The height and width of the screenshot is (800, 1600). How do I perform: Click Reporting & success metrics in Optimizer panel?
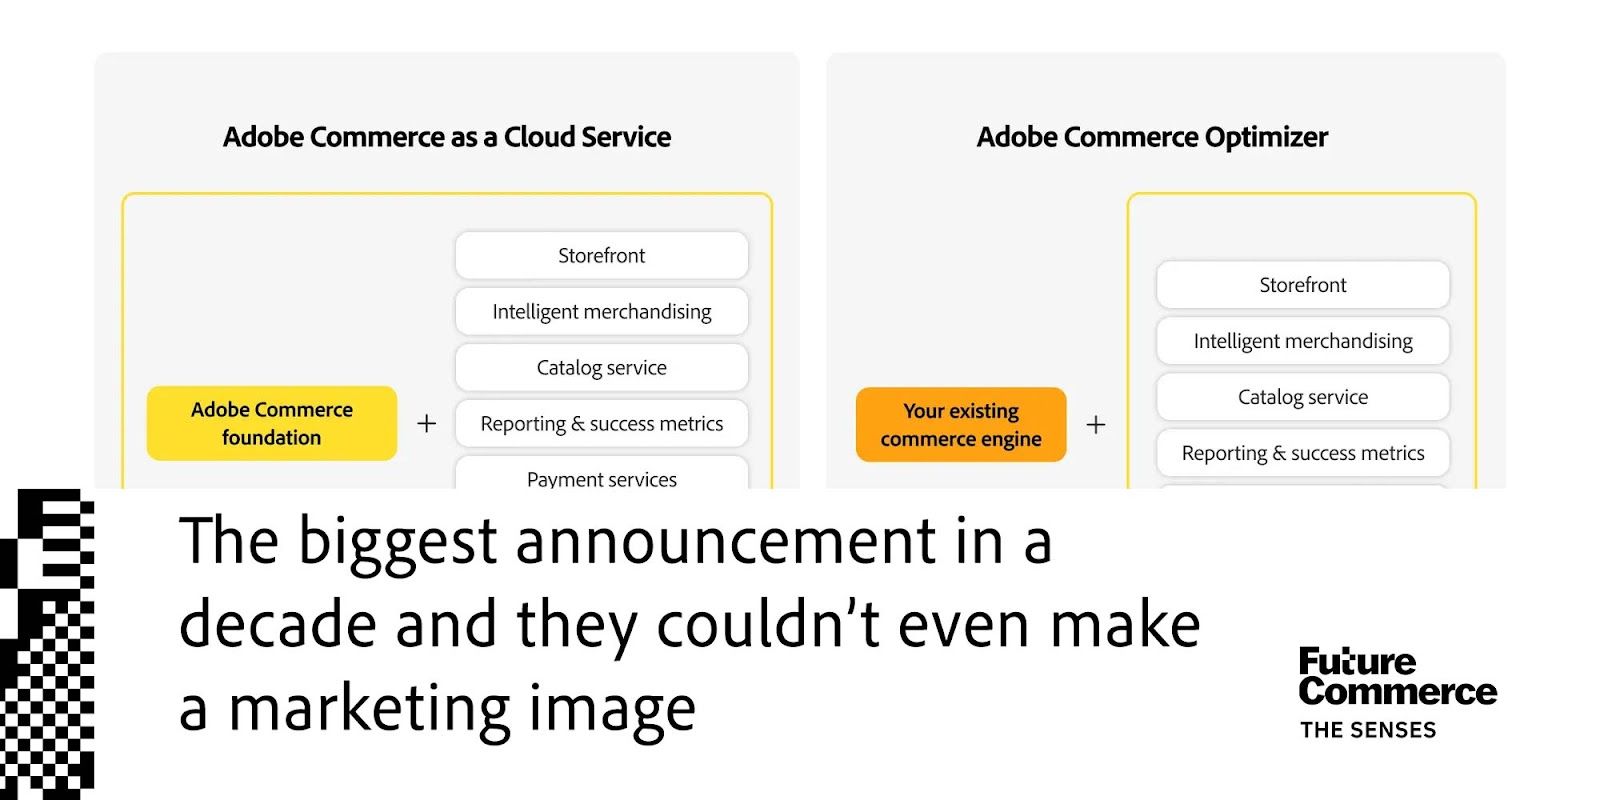[x=1303, y=453]
